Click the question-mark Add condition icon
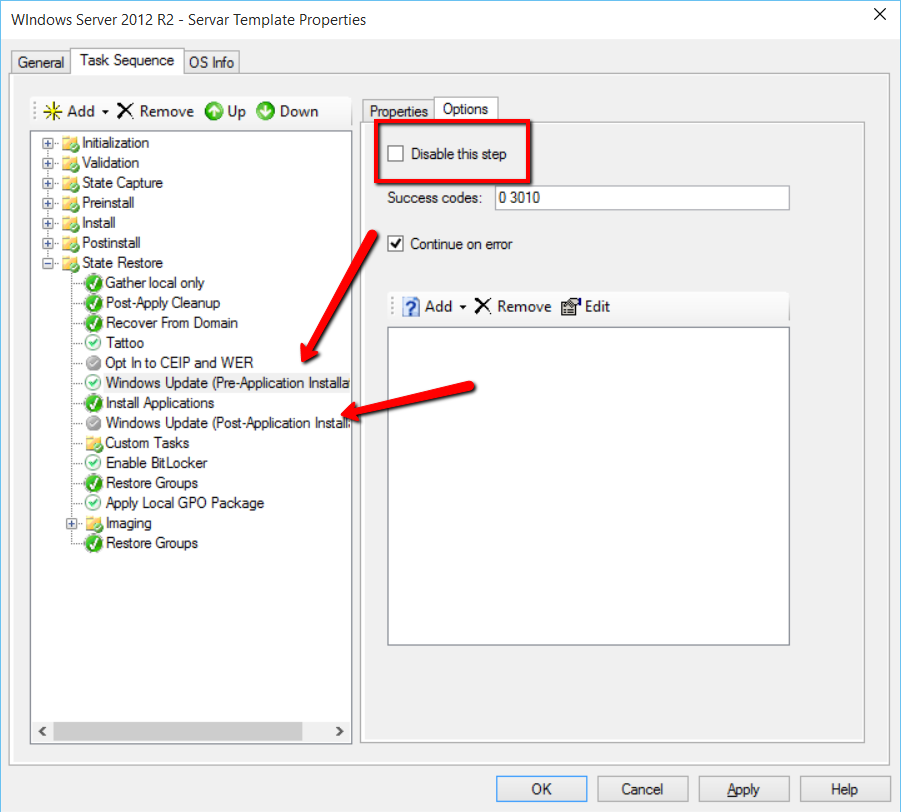This screenshot has height=812, width=901. [x=410, y=307]
